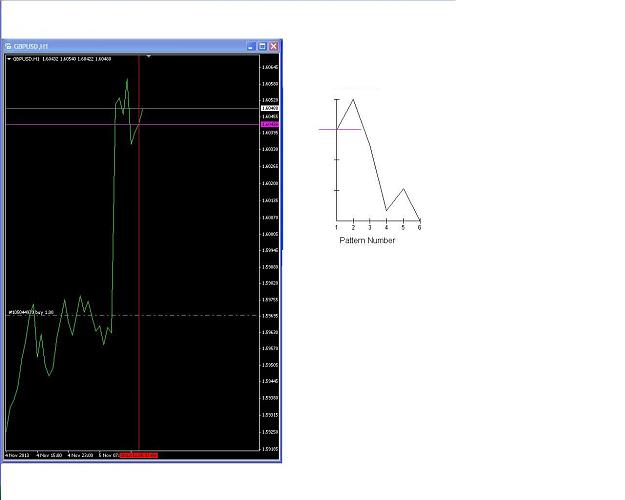This screenshot has width=625, height=500.
Task: Click the 'Pattern Number' axis caption
Action: pos(367,240)
